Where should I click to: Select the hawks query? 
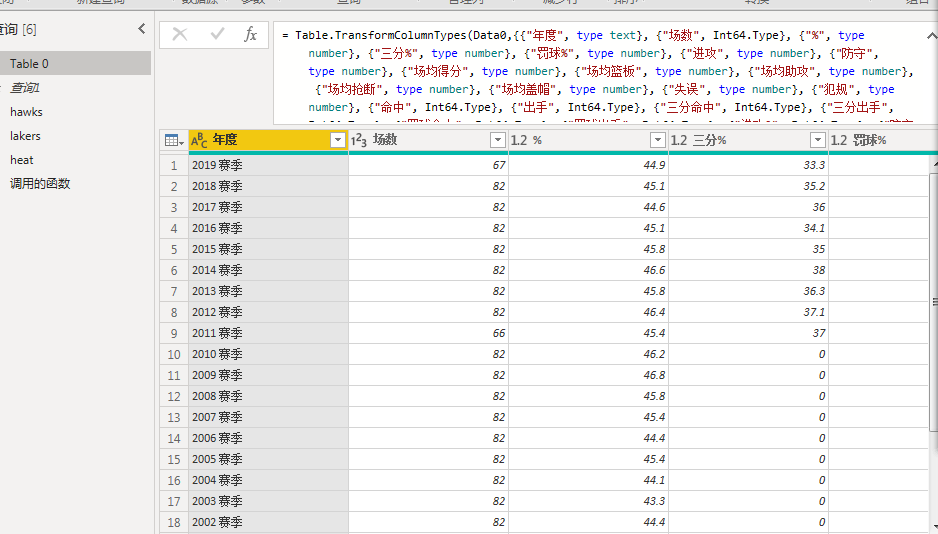tap(26, 112)
